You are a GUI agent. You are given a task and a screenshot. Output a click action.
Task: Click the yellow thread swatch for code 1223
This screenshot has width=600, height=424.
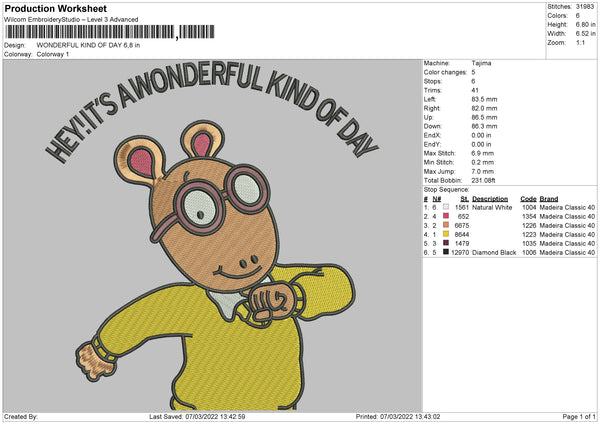click(446, 234)
